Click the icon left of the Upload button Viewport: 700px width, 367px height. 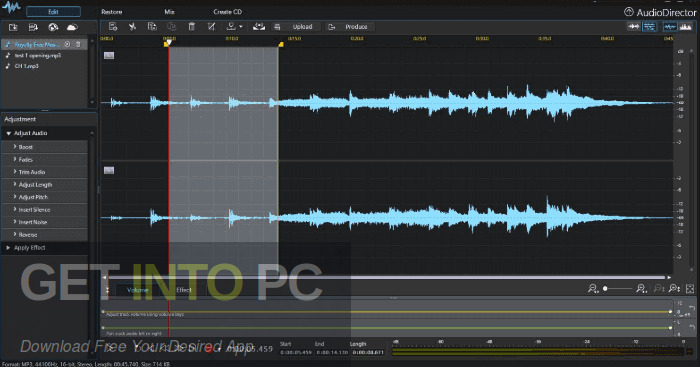(x=277, y=27)
